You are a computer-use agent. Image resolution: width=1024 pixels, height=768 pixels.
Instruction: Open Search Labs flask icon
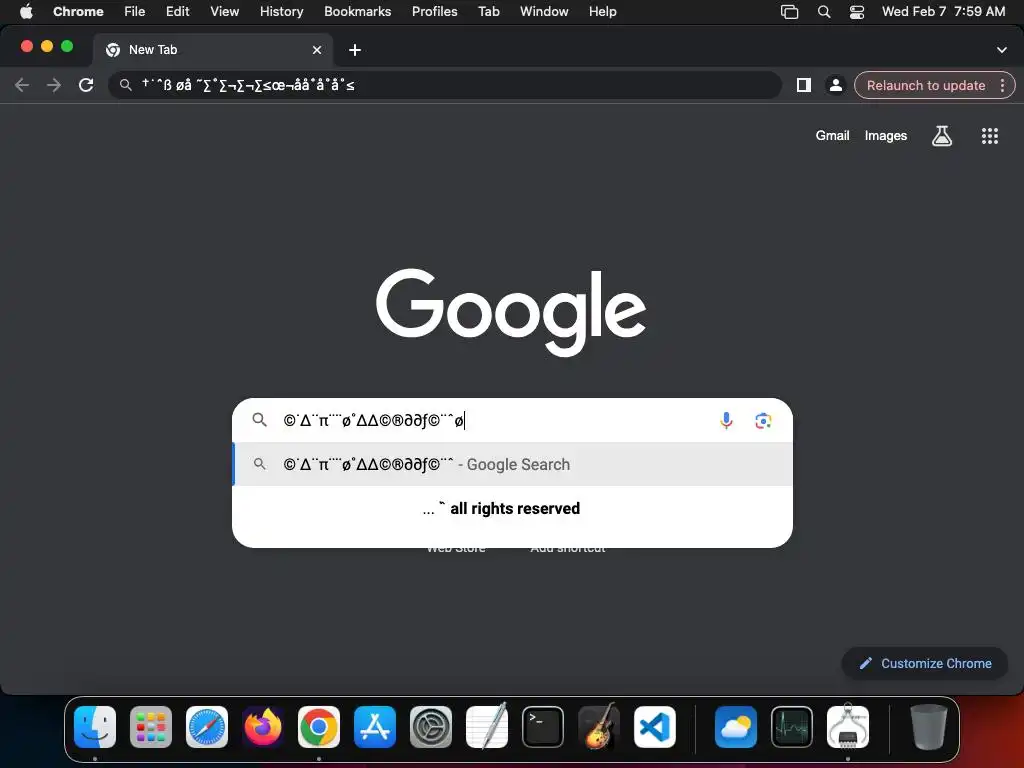click(942, 136)
